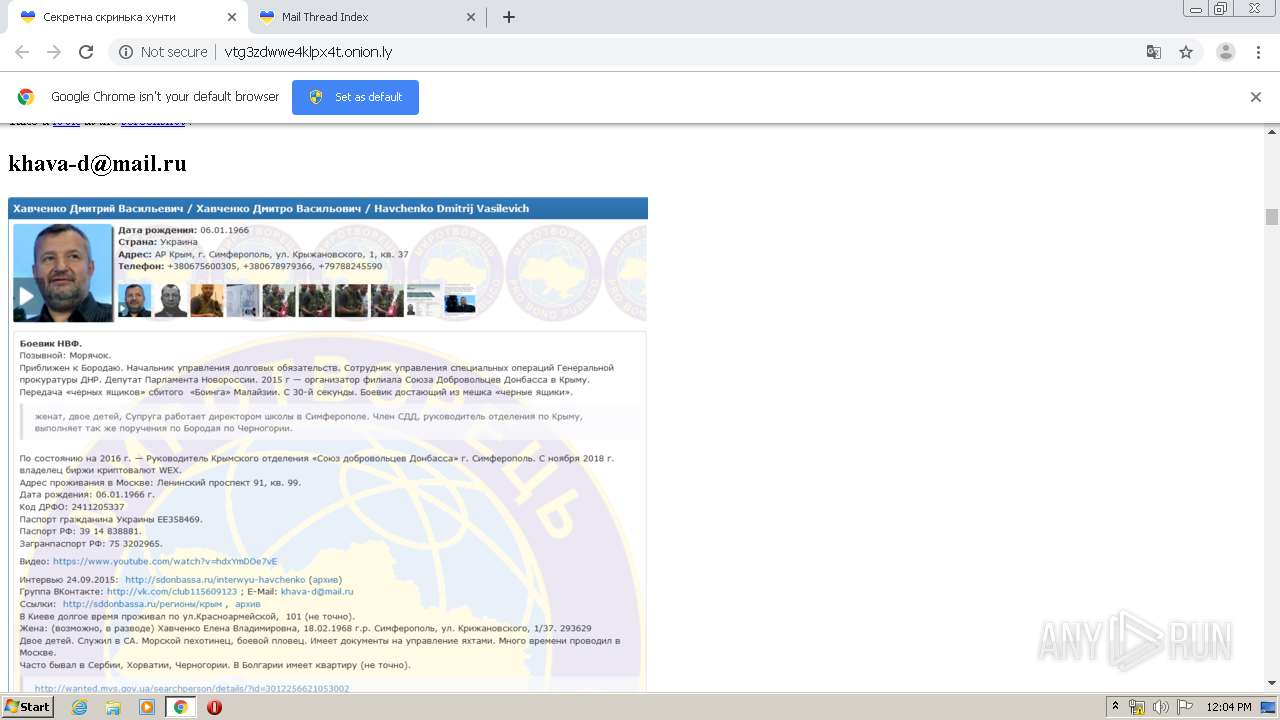
Task: View the Not secure site information
Action: 163,52
